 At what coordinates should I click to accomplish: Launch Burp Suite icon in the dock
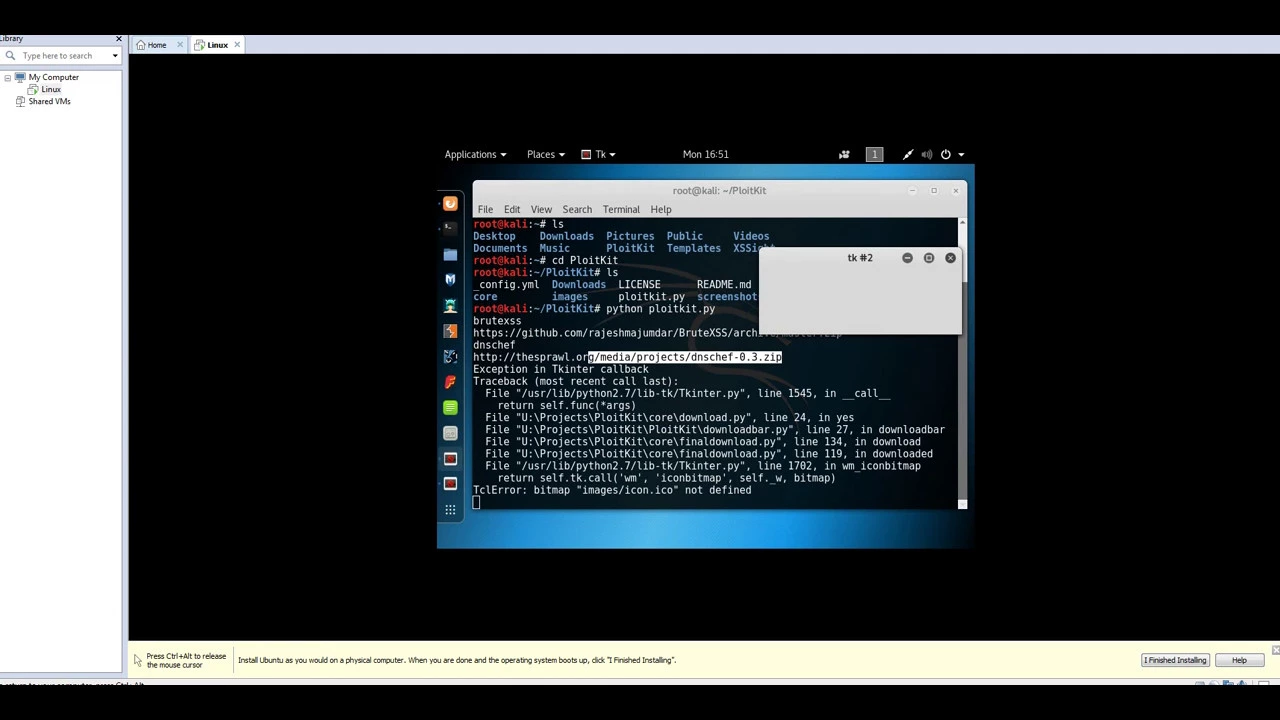pos(450,331)
